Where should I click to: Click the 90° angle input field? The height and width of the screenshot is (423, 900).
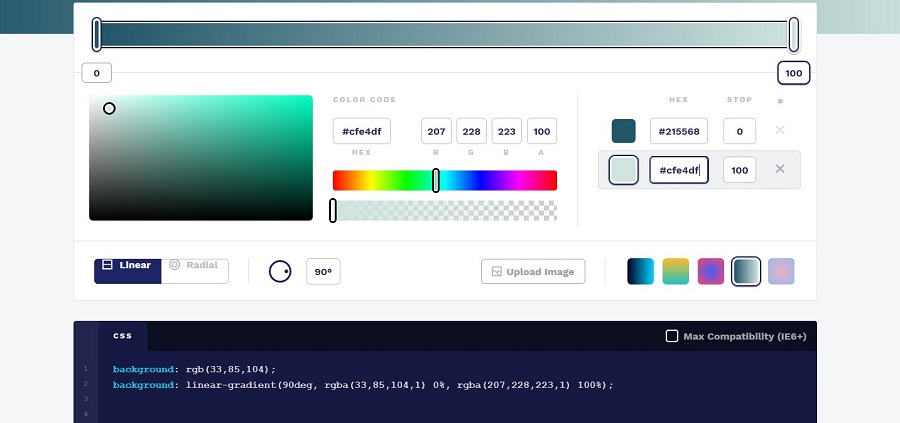click(x=323, y=271)
